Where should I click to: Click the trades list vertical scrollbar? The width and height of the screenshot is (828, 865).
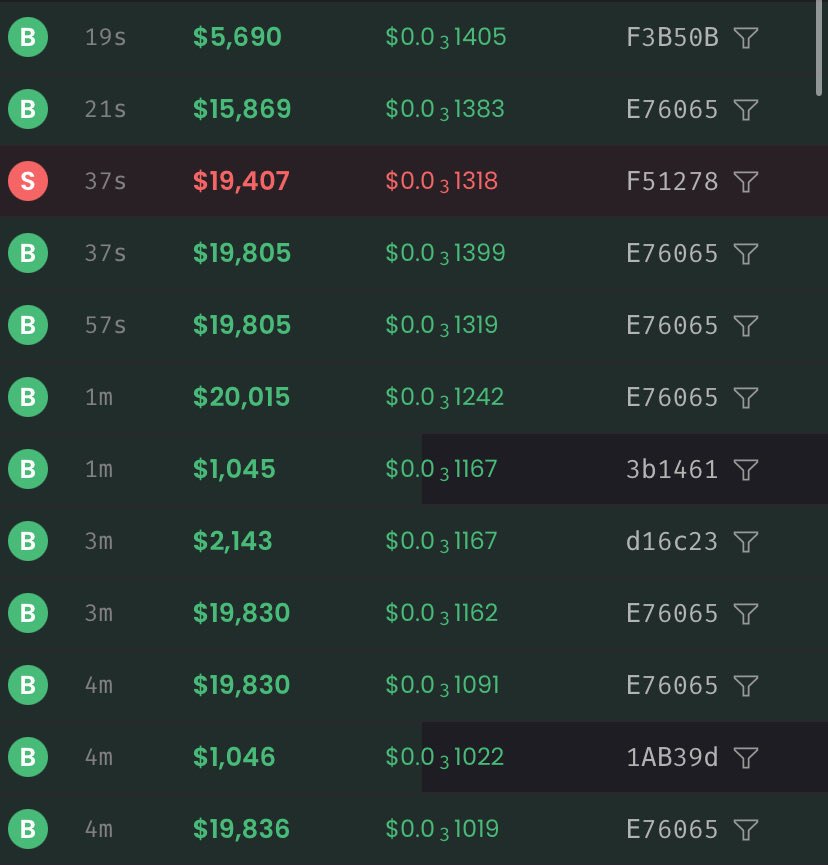[819, 49]
